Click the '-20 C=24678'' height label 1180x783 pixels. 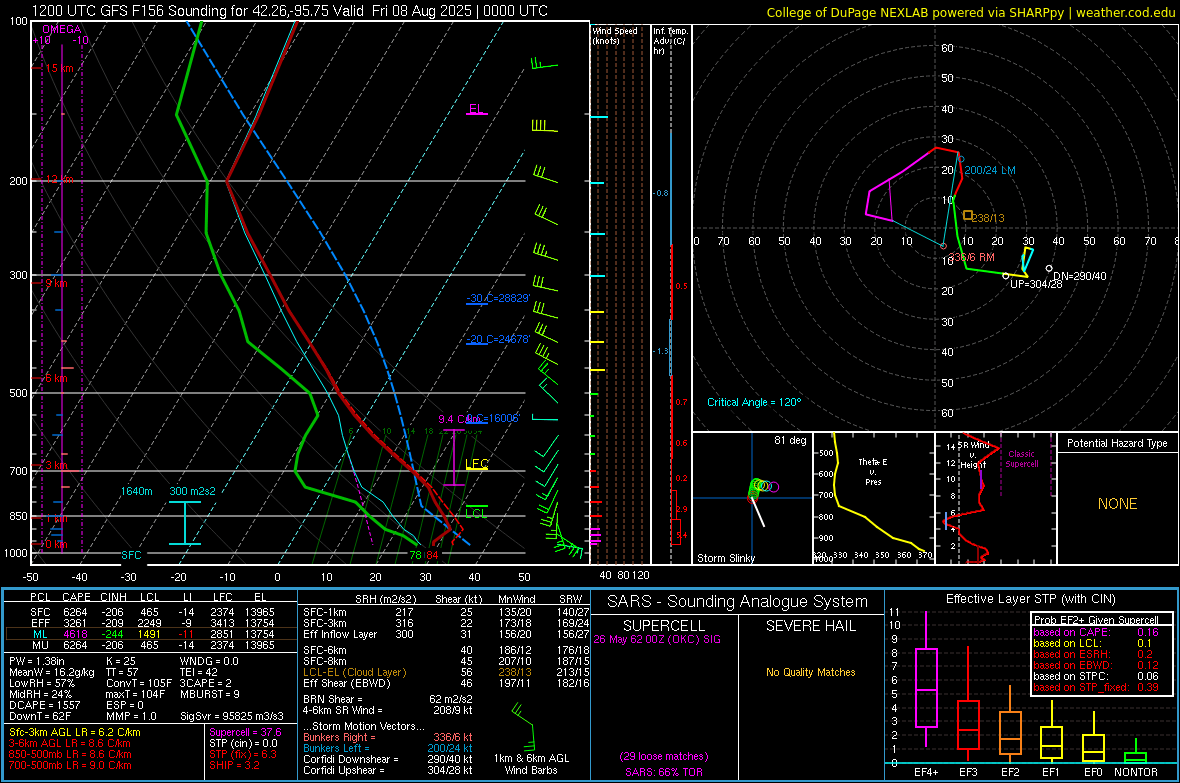coord(498,340)
